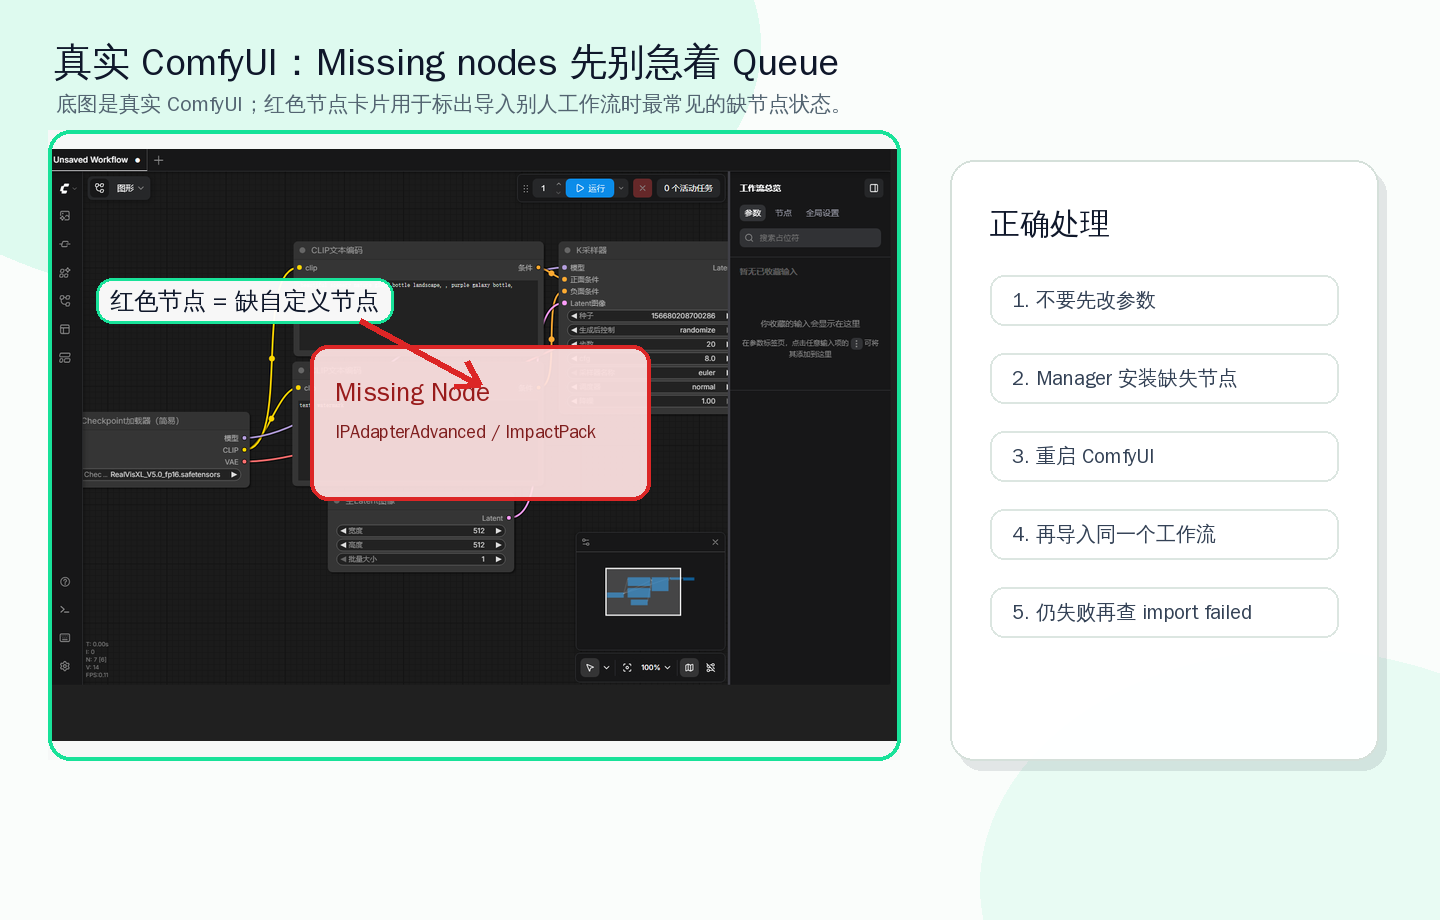Open the templates sidebar icon
The width and height of the screenshot is (1440, 920).
click(65, 329)
